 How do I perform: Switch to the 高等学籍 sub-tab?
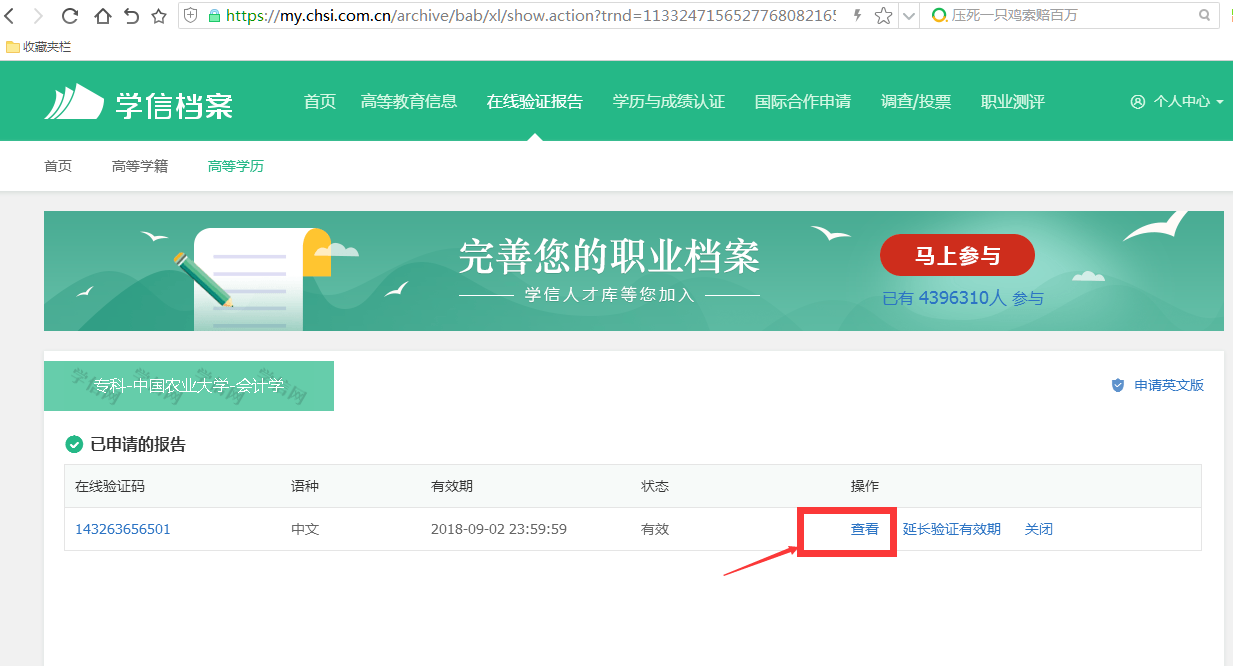coord(140,166)
